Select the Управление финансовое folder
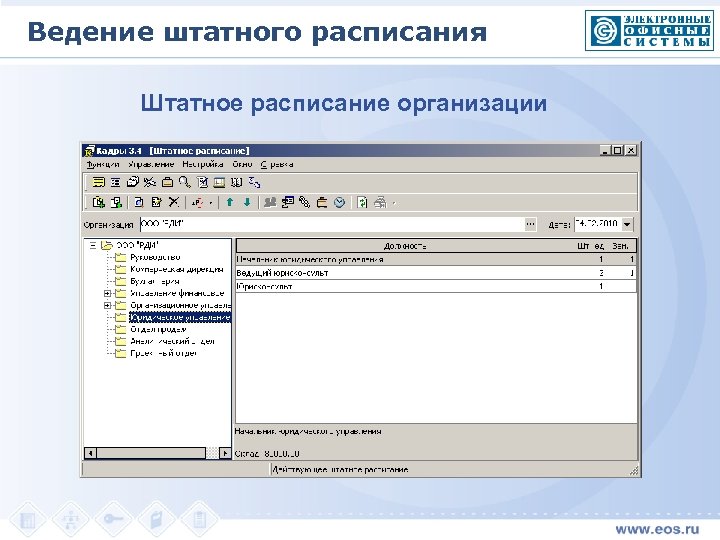This screenshot has height=540, width=720. pos(177,293)
